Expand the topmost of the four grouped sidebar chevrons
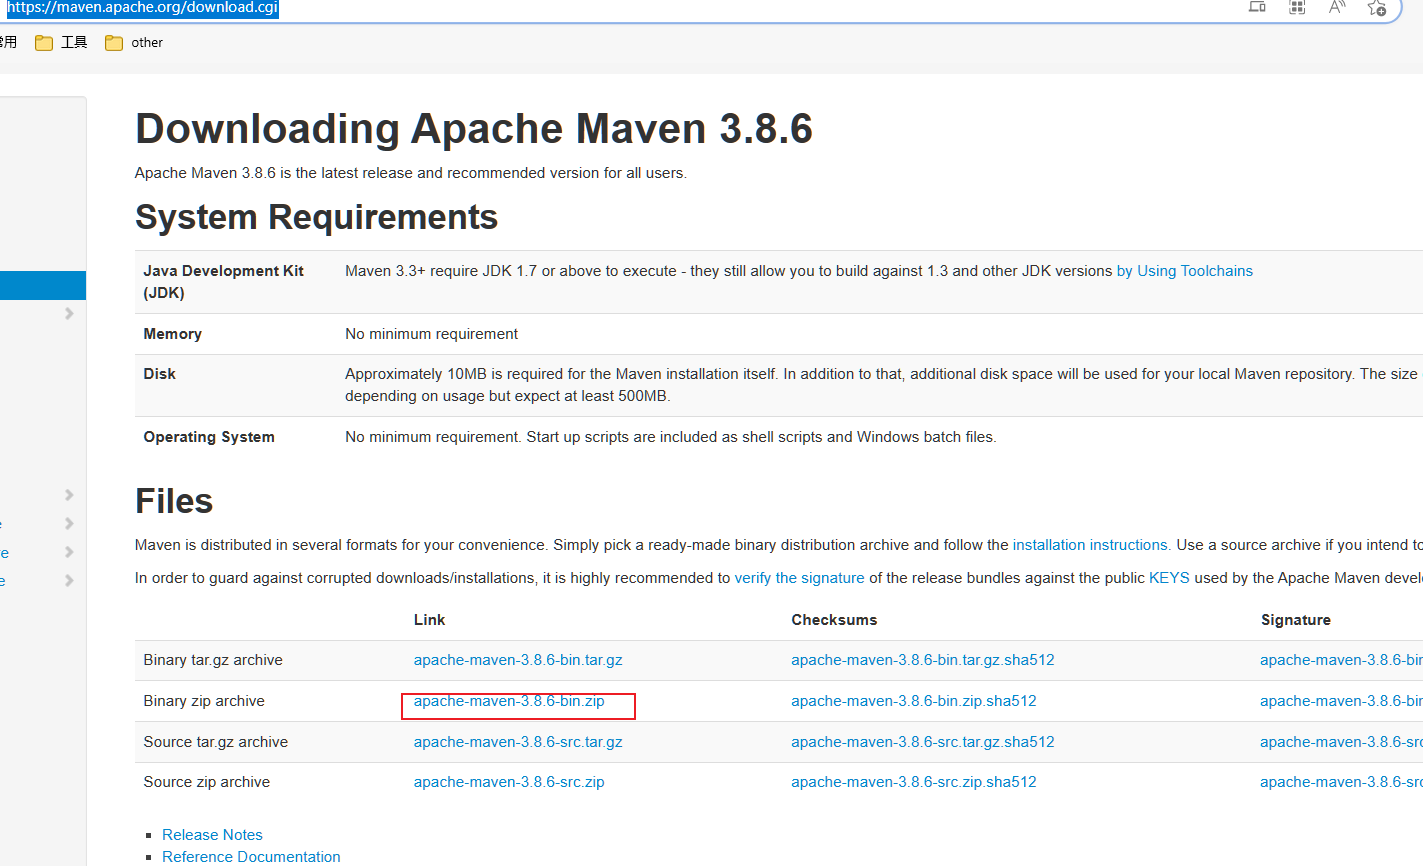Image resolution: width=1423 pixels, height=866 pixels. [x=69, y=495]
